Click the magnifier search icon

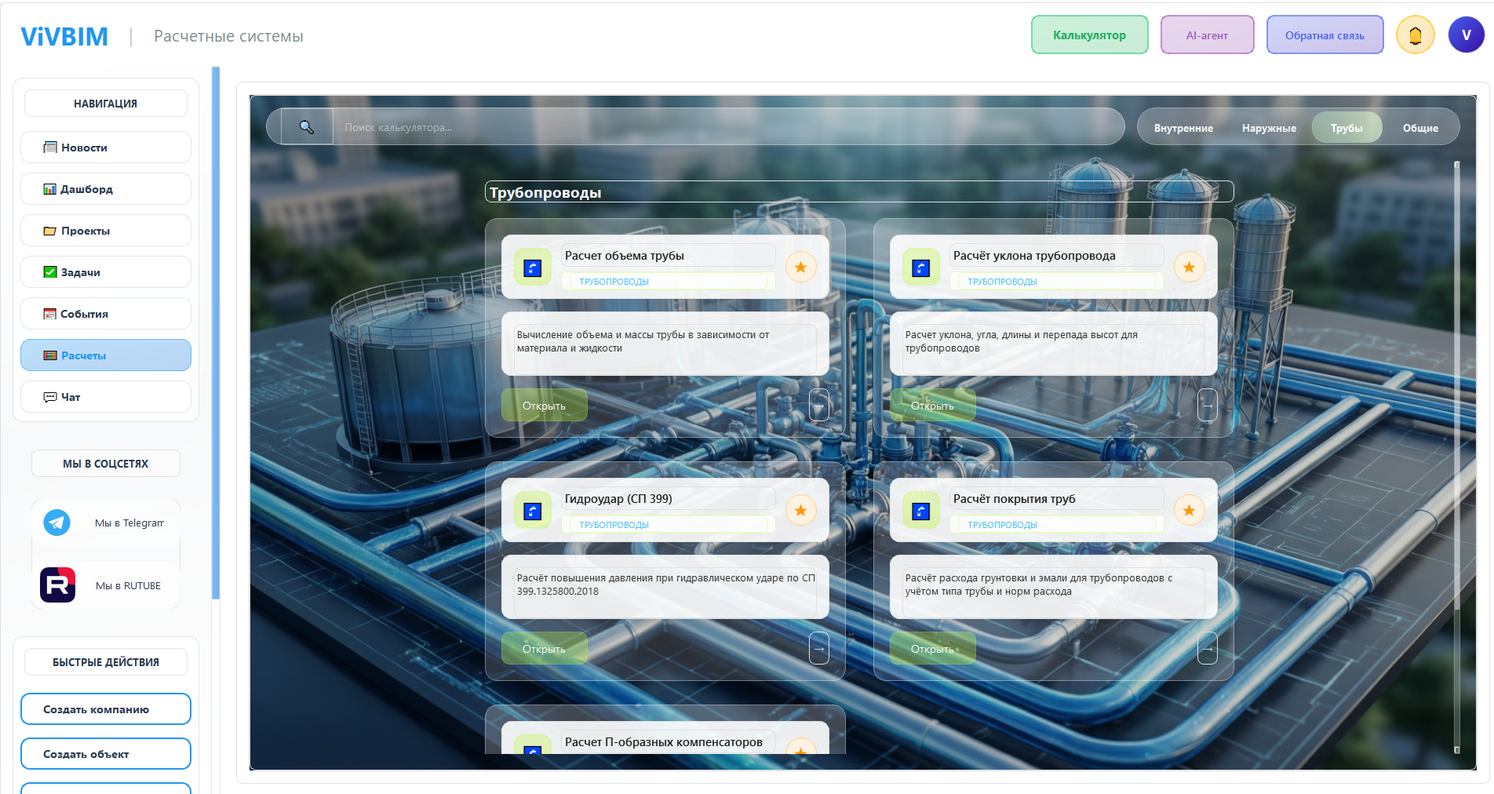click(307, 127)
